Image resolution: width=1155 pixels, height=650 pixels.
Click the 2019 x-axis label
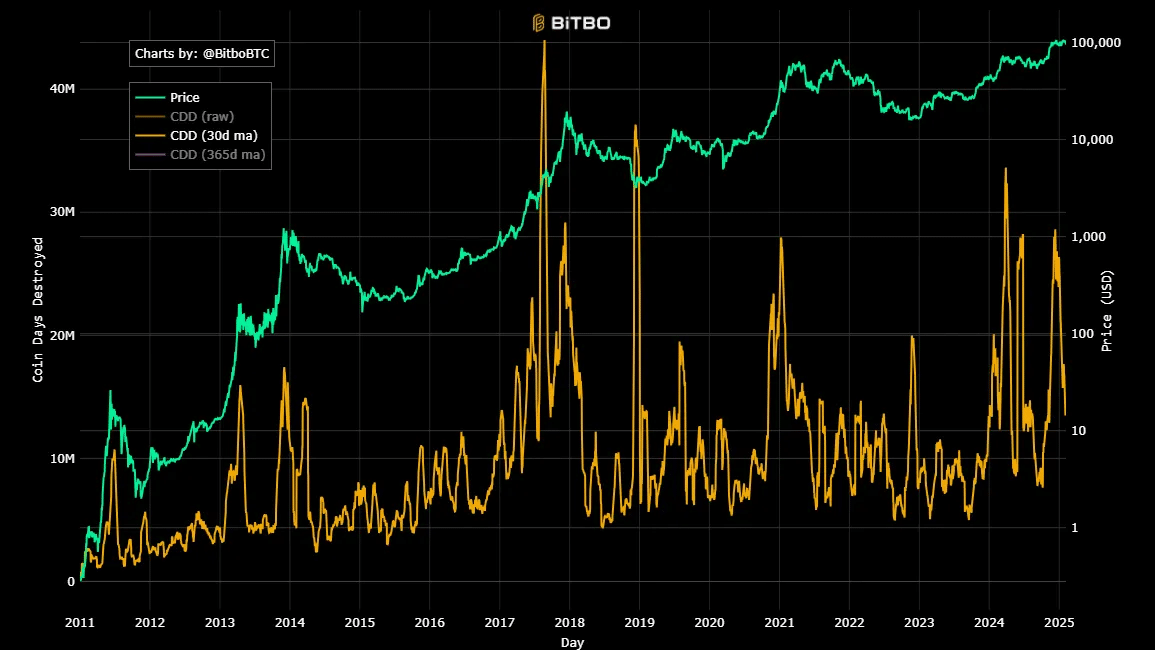coord(639,623)
